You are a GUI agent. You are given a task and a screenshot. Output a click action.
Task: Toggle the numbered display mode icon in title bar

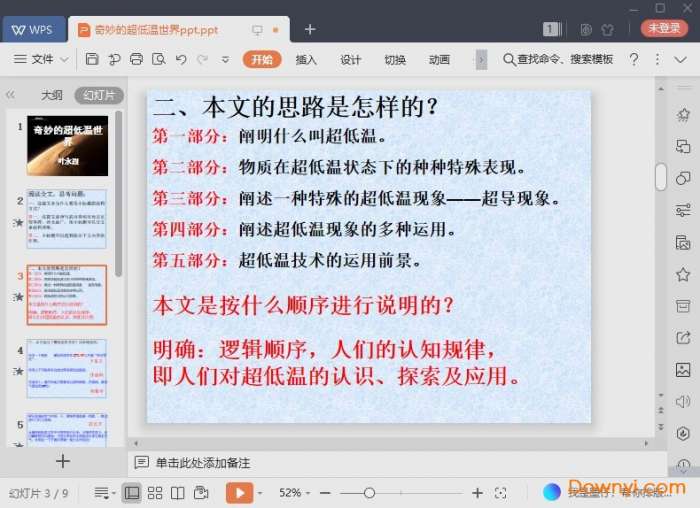(552, 29)
